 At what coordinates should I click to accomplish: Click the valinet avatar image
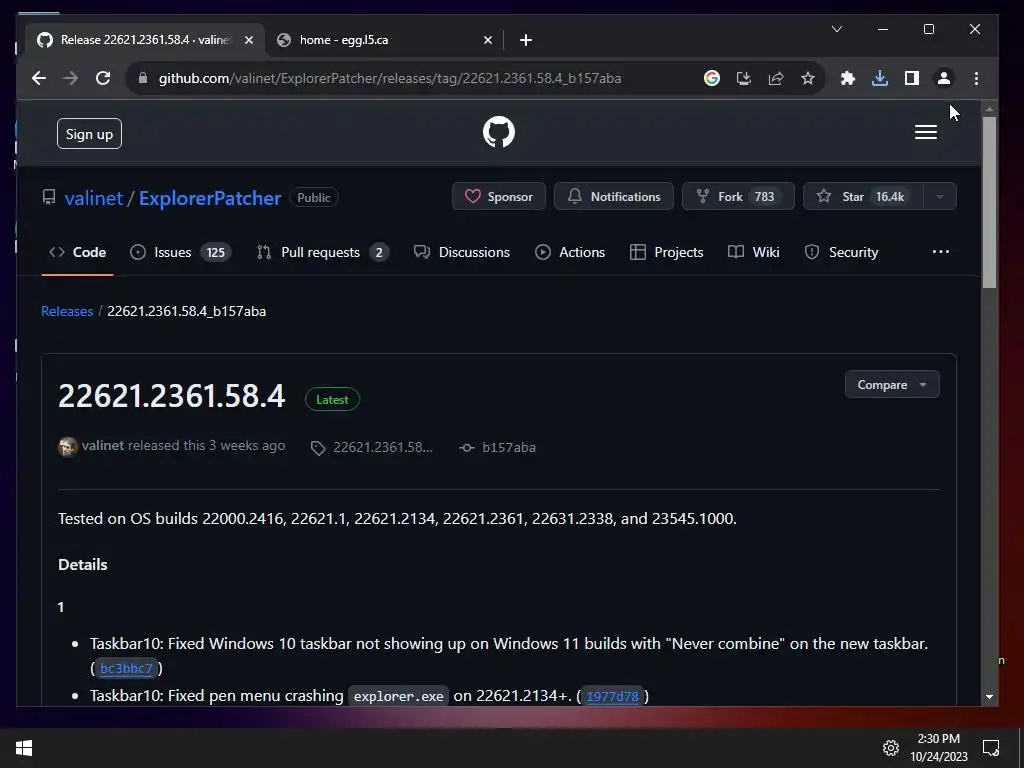click(x=68, y=447)
